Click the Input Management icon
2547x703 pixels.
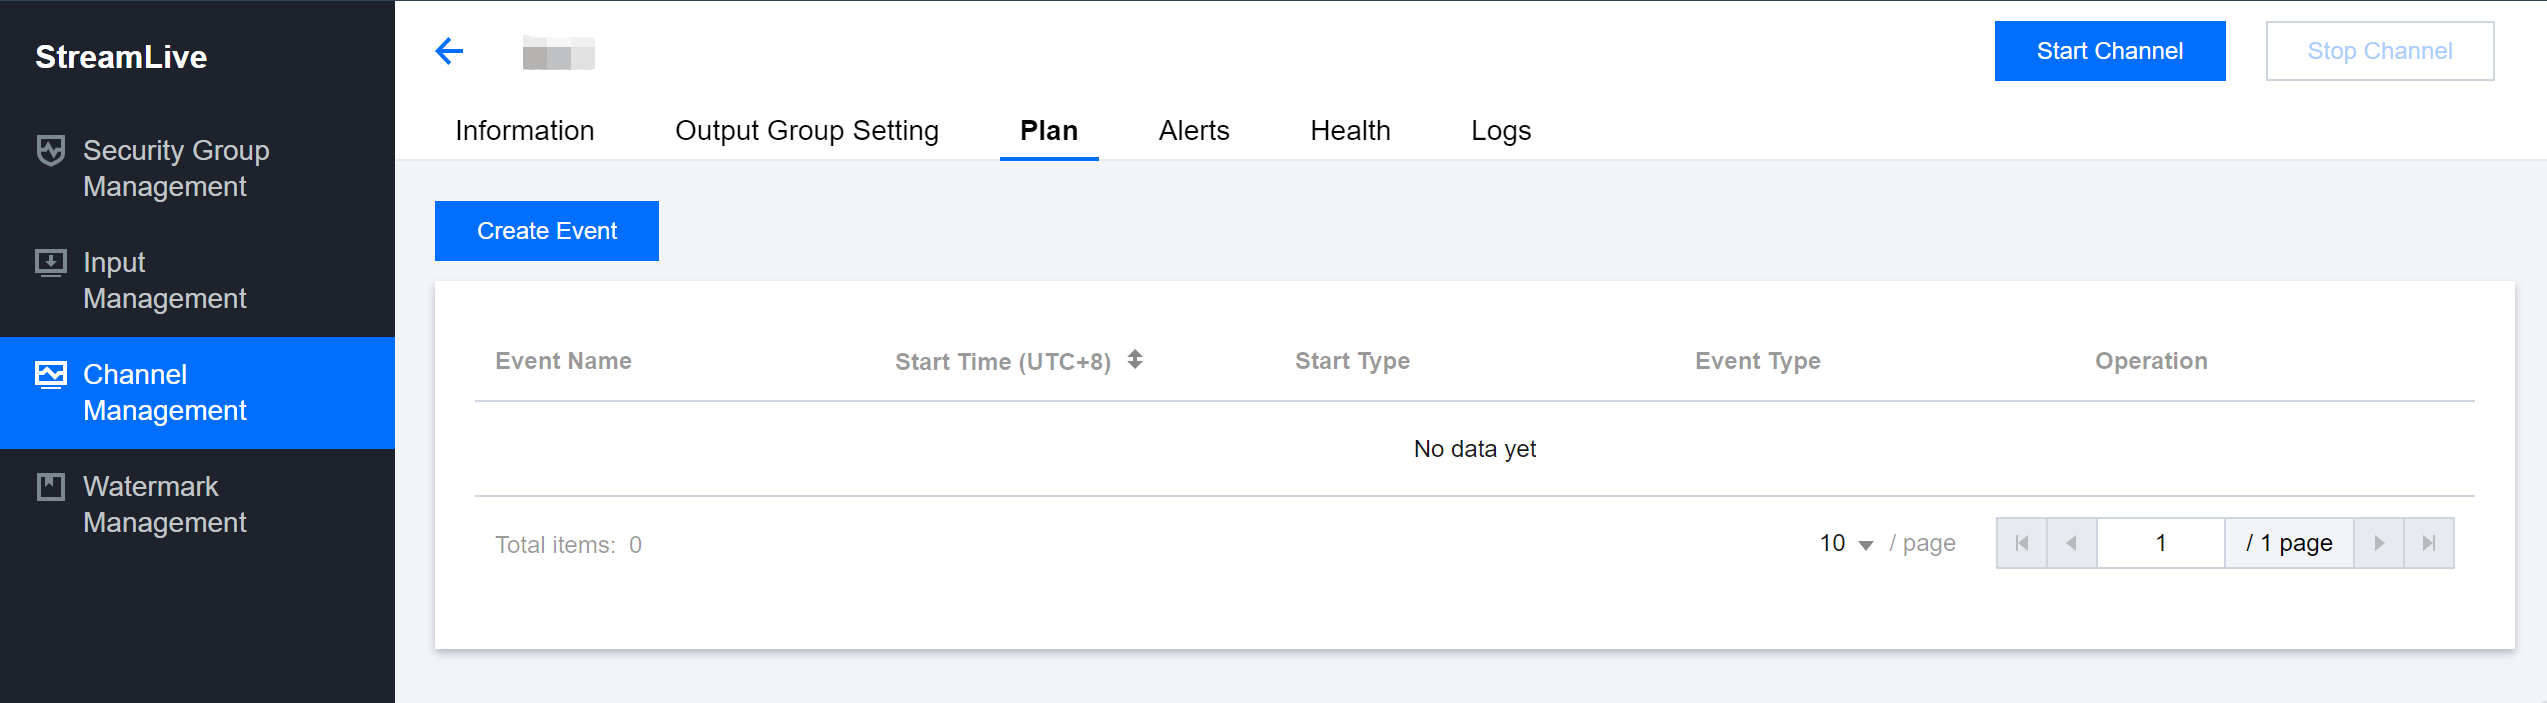51,263
